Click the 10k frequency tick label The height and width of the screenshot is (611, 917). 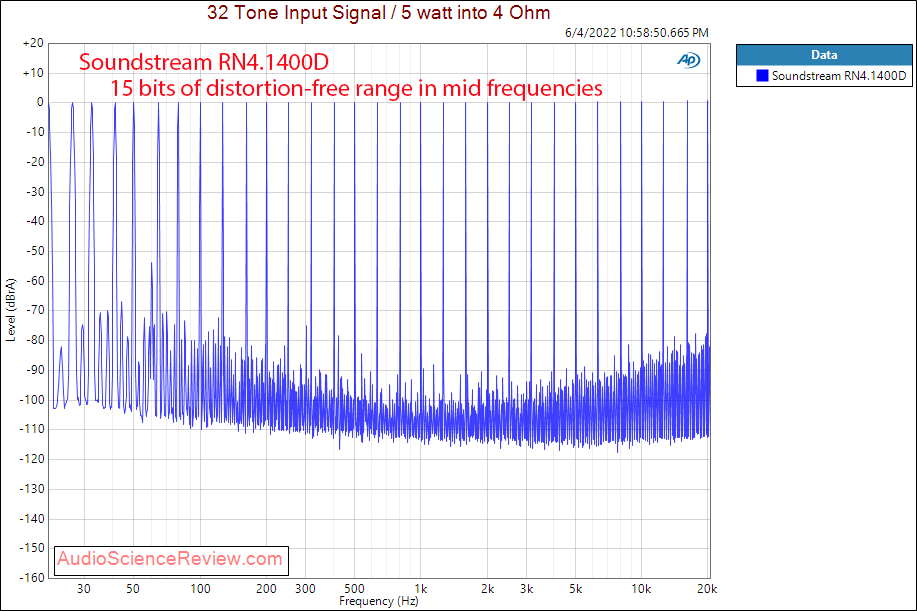tap(641, 589)
